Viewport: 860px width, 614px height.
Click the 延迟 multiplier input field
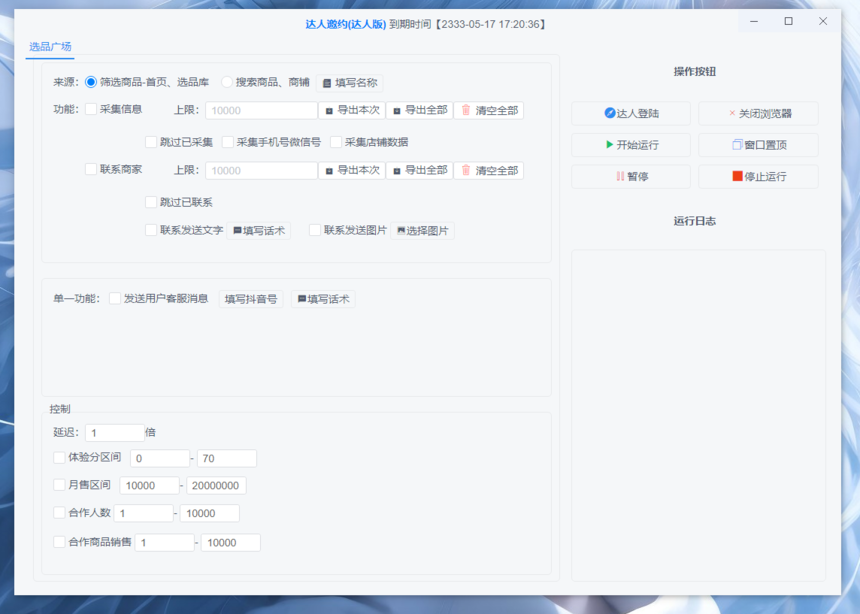115,433
